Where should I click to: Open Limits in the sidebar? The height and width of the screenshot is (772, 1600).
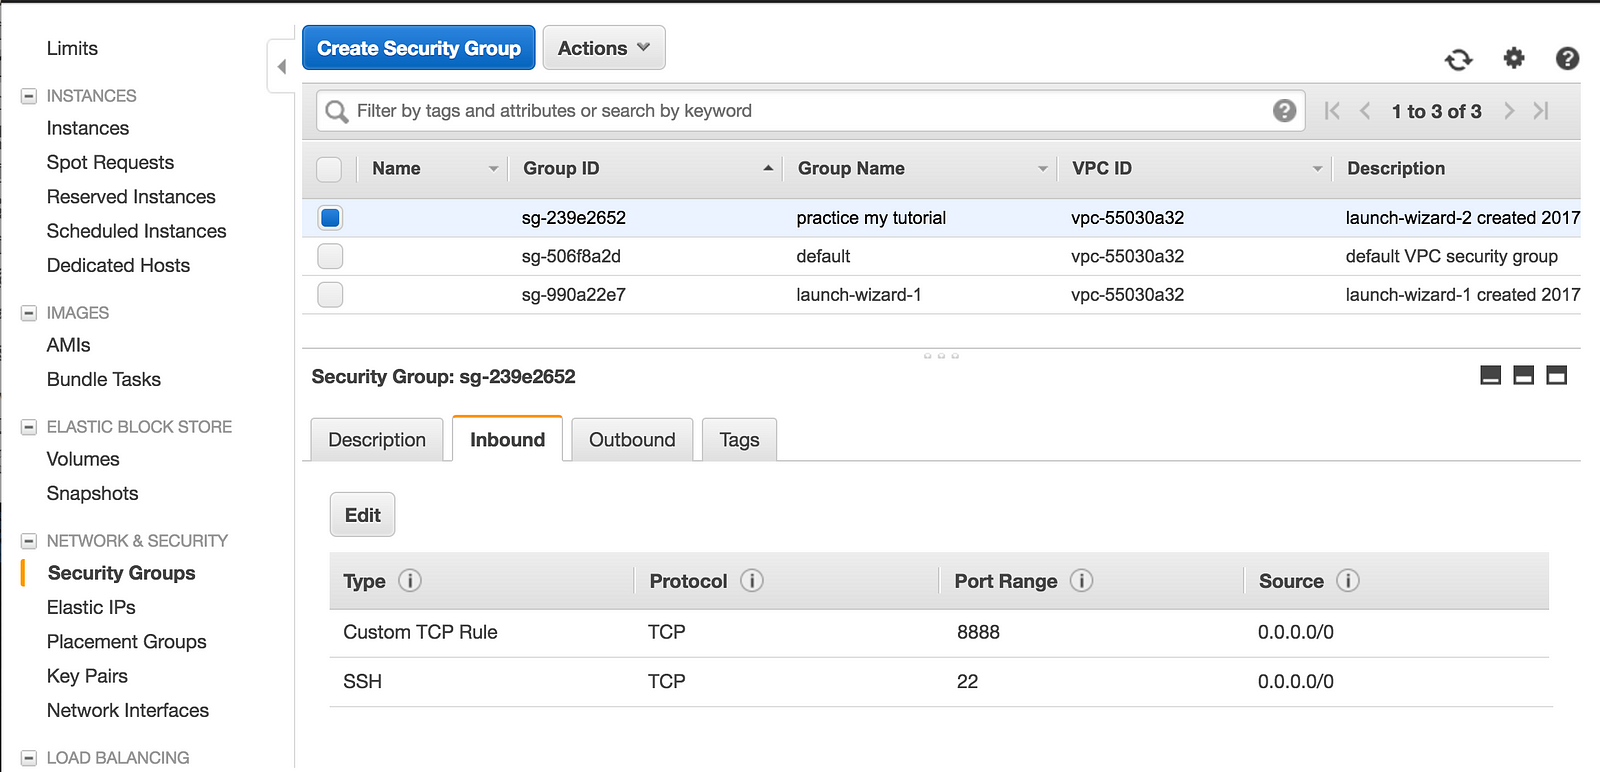tap(72, 48)
